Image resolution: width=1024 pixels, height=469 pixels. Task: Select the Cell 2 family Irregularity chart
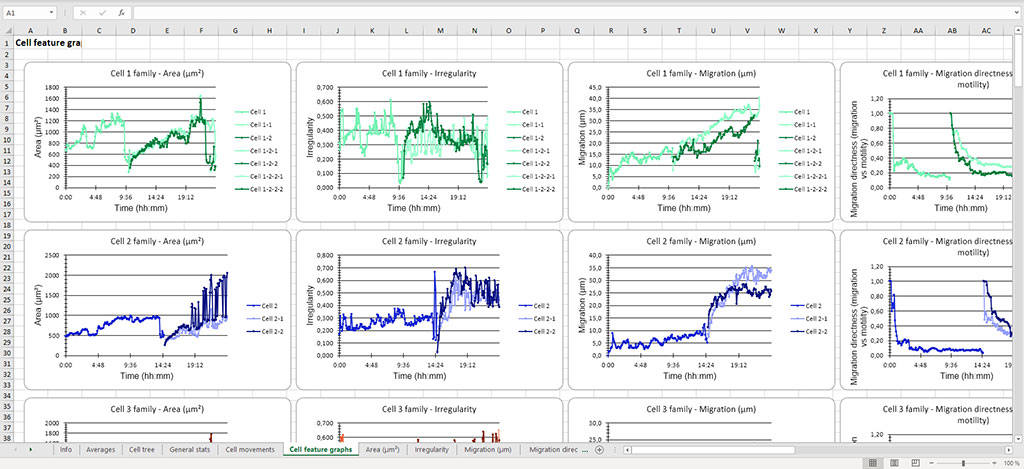[x=429, y=310]
